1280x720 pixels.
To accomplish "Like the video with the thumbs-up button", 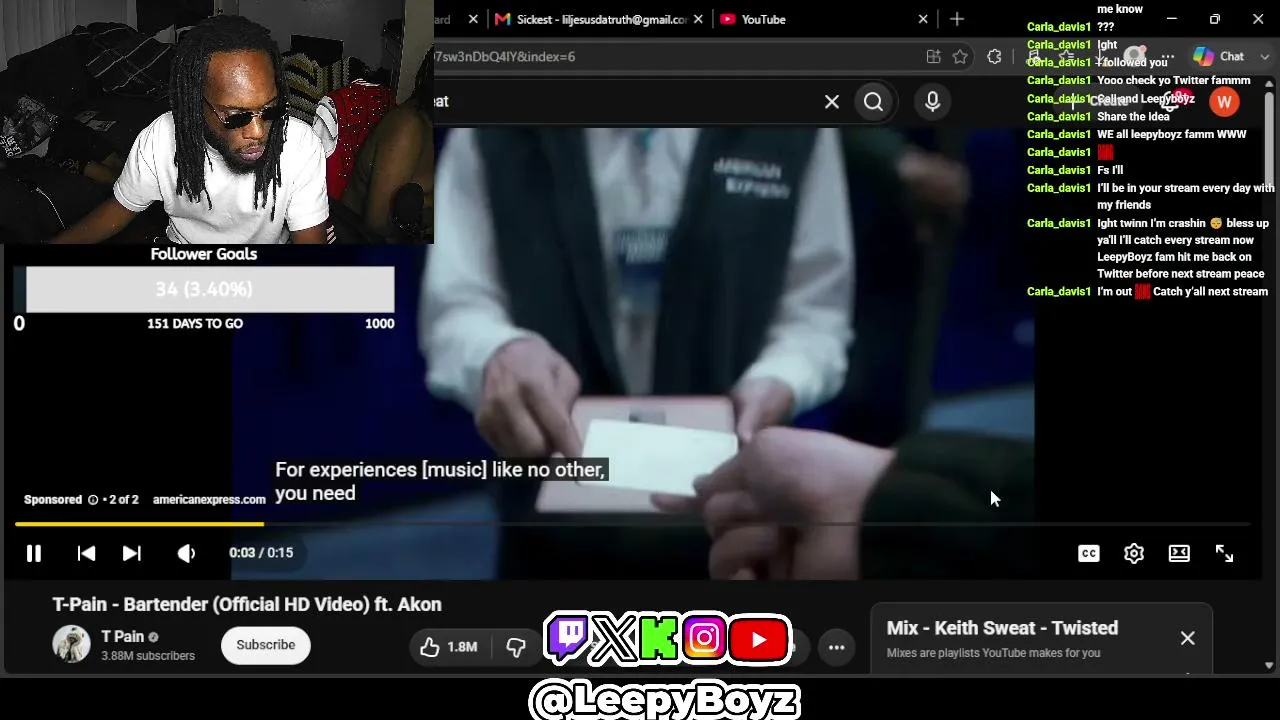I will 447,647.
